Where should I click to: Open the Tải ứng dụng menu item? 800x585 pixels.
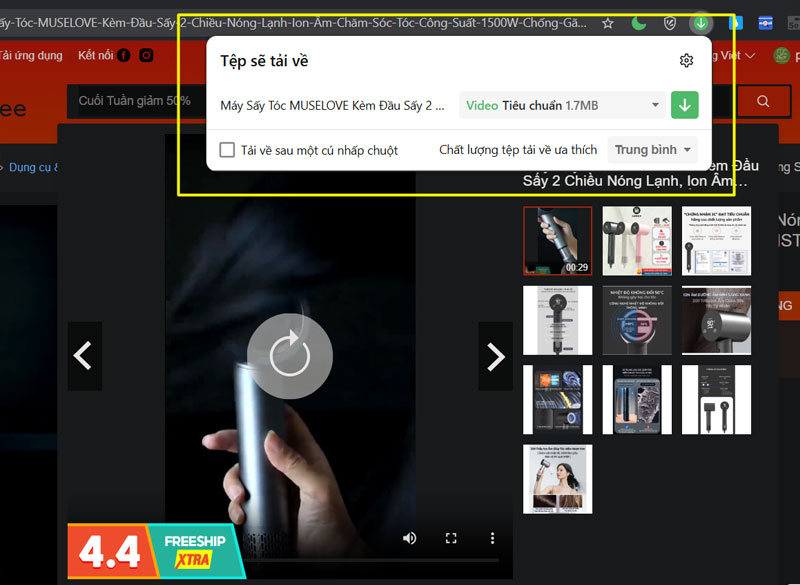click(x=34, y=55)
